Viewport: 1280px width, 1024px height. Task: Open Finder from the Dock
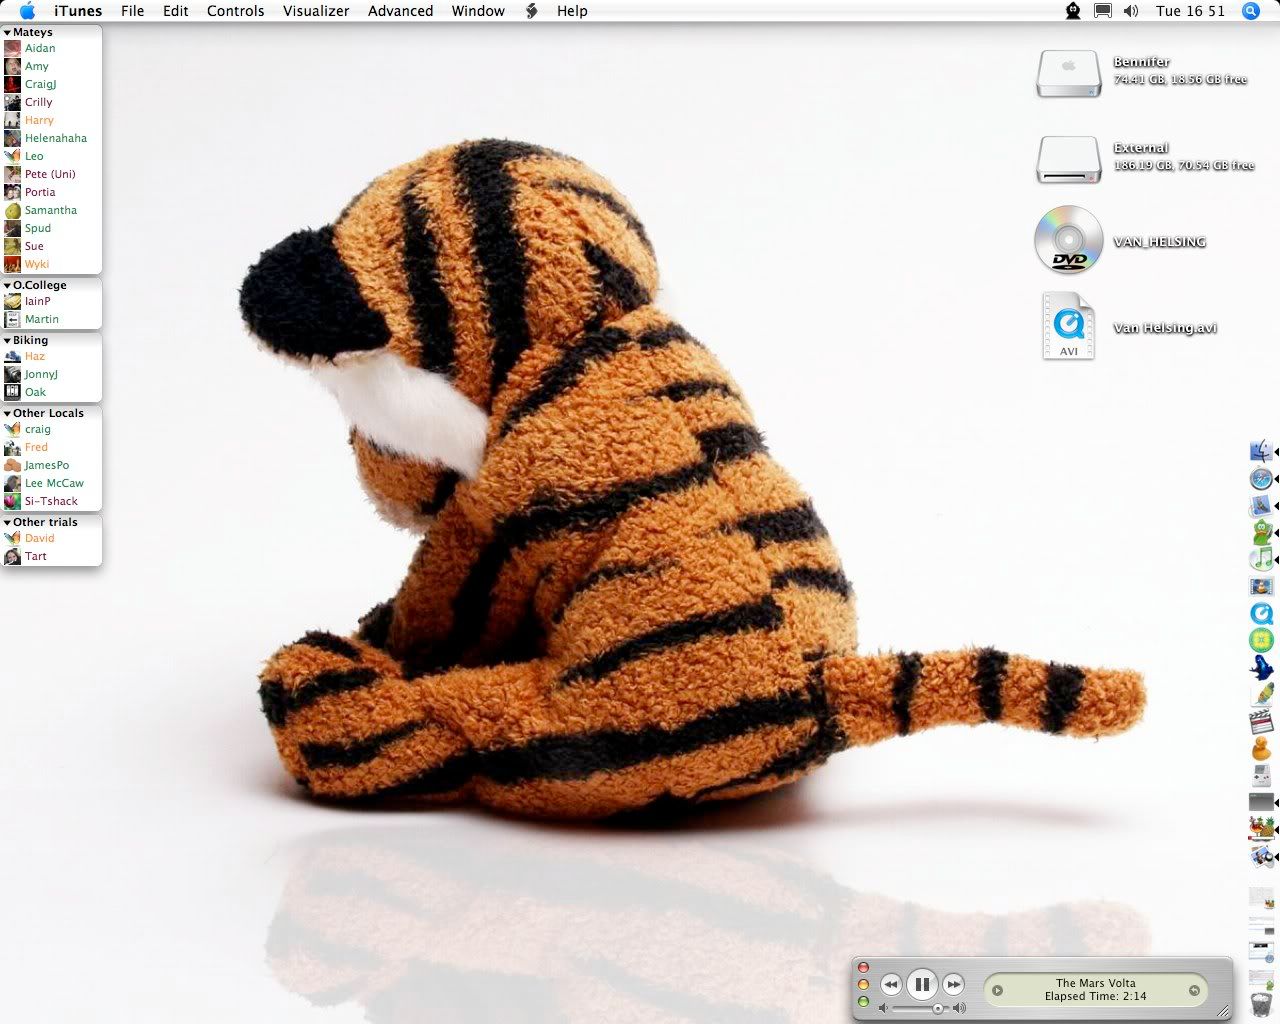[1261, 451]
